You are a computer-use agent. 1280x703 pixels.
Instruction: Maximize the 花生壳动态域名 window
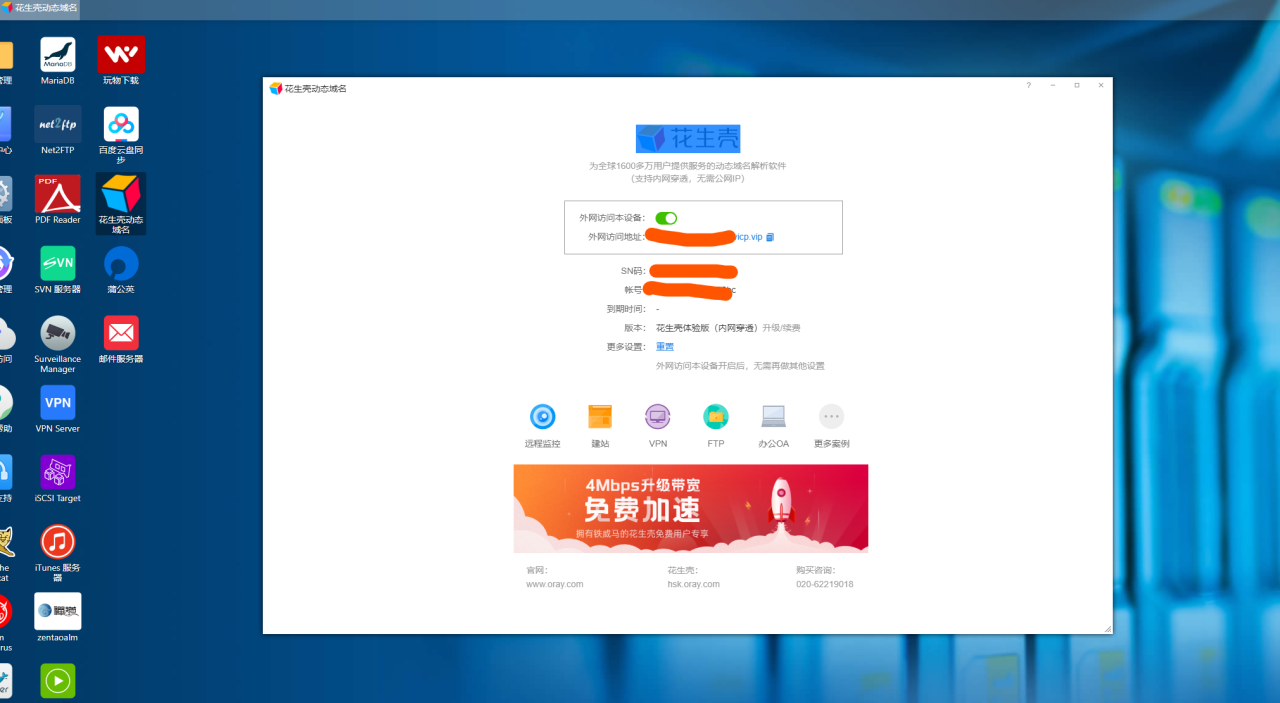pyautogui.click(x=1077, y=86)
